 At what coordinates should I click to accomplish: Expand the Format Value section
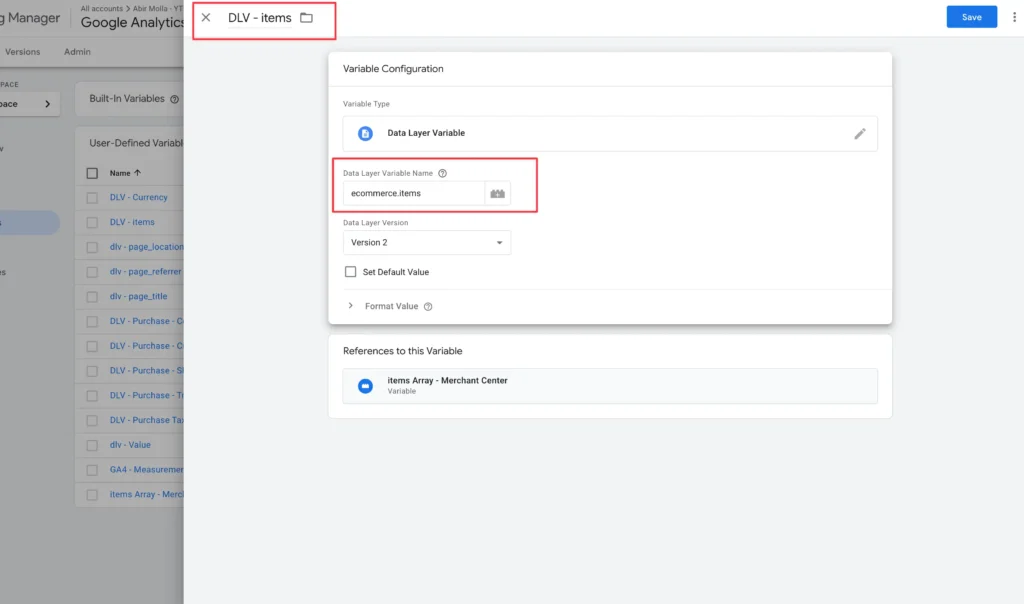pos(350,306)
